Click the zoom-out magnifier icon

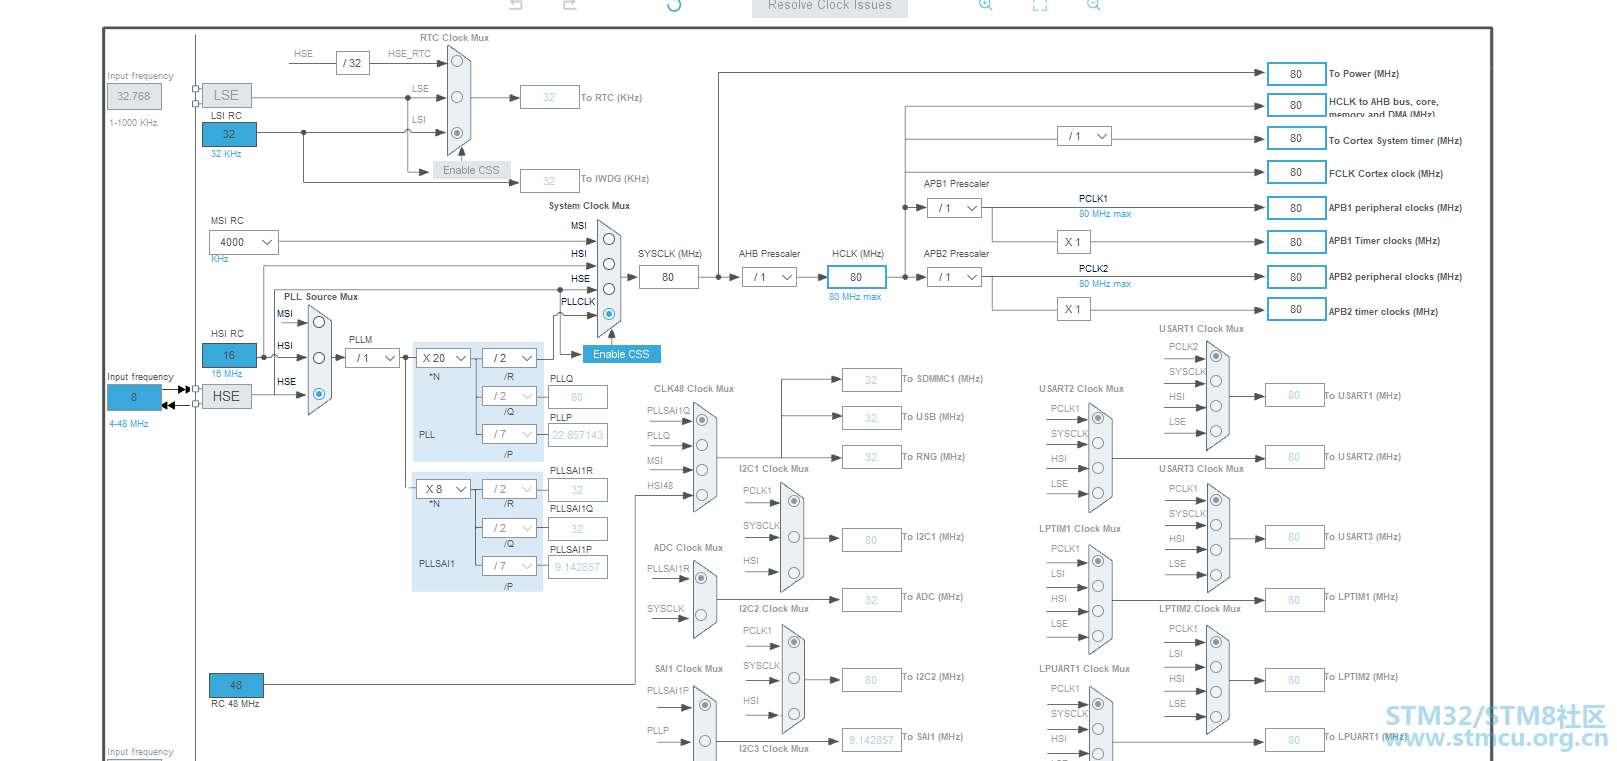1094,5
